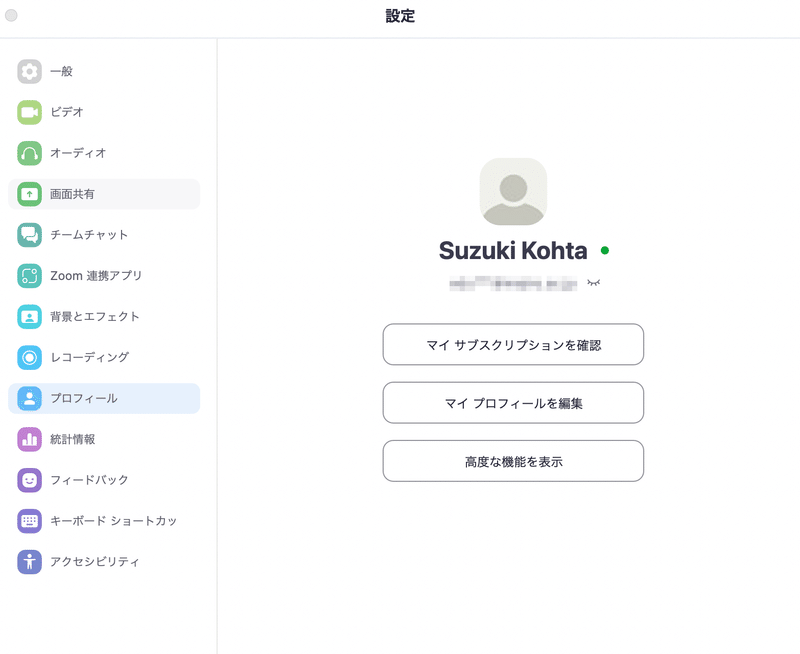Toggle email visibility with the eye icon
Screen dimensions: 800x654
[593, 283]
